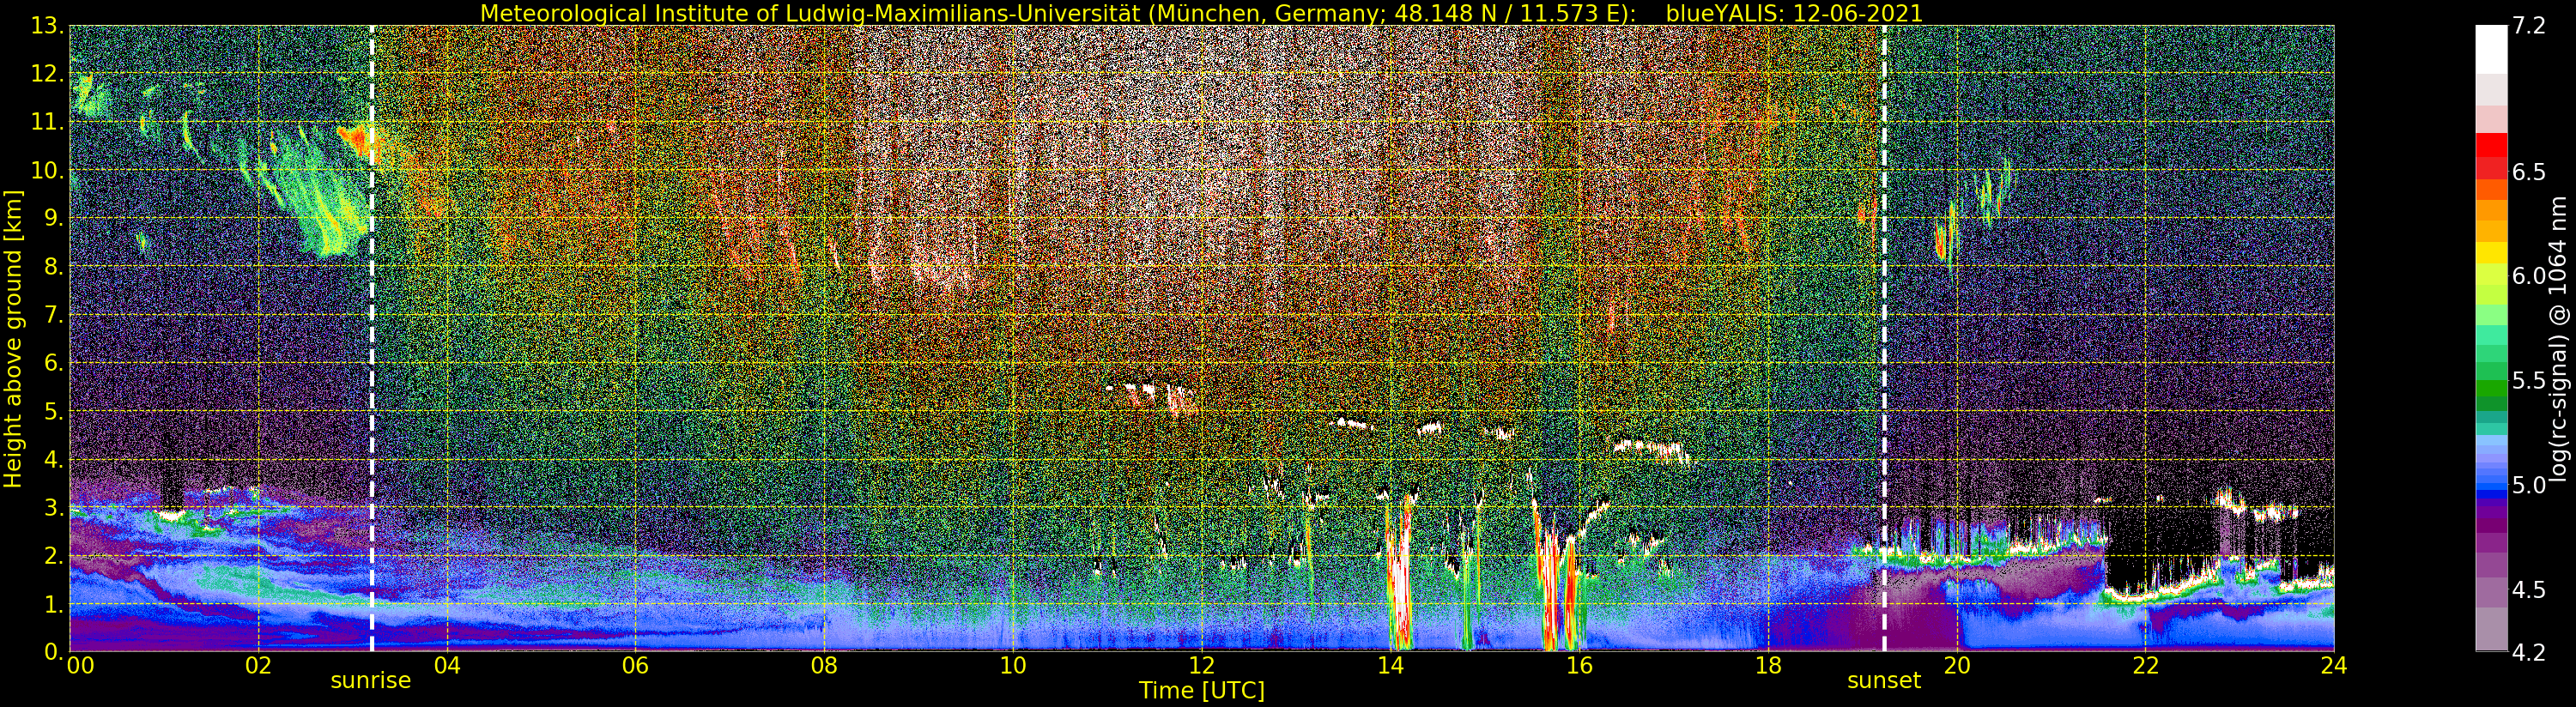
Task: Click the "24" time tick label
Action: tap(2334, 665)
